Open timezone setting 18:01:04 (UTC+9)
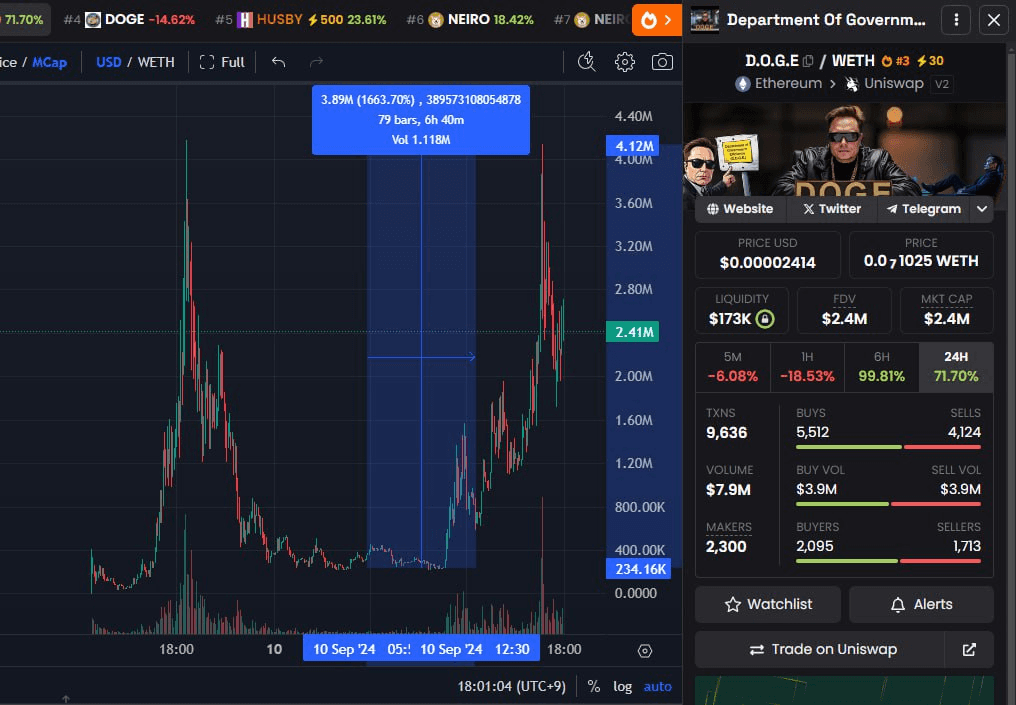The height and width of the screenshot is (705, 1016). coord(511,686)
